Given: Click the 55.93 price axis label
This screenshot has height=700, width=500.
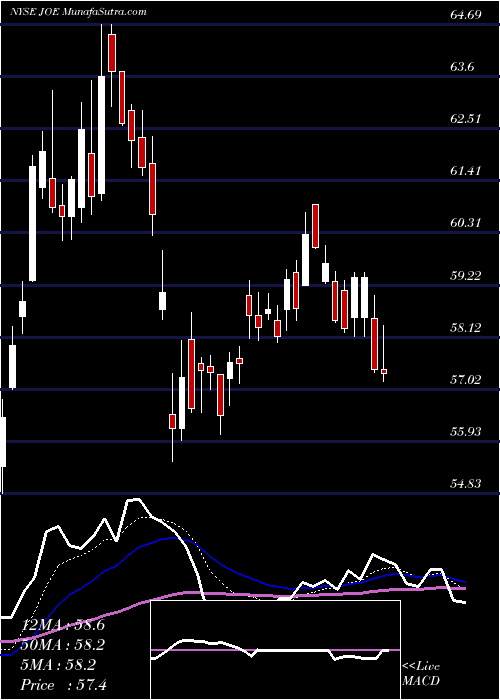Looking at the screenshot, I should (x=467, y=432).
